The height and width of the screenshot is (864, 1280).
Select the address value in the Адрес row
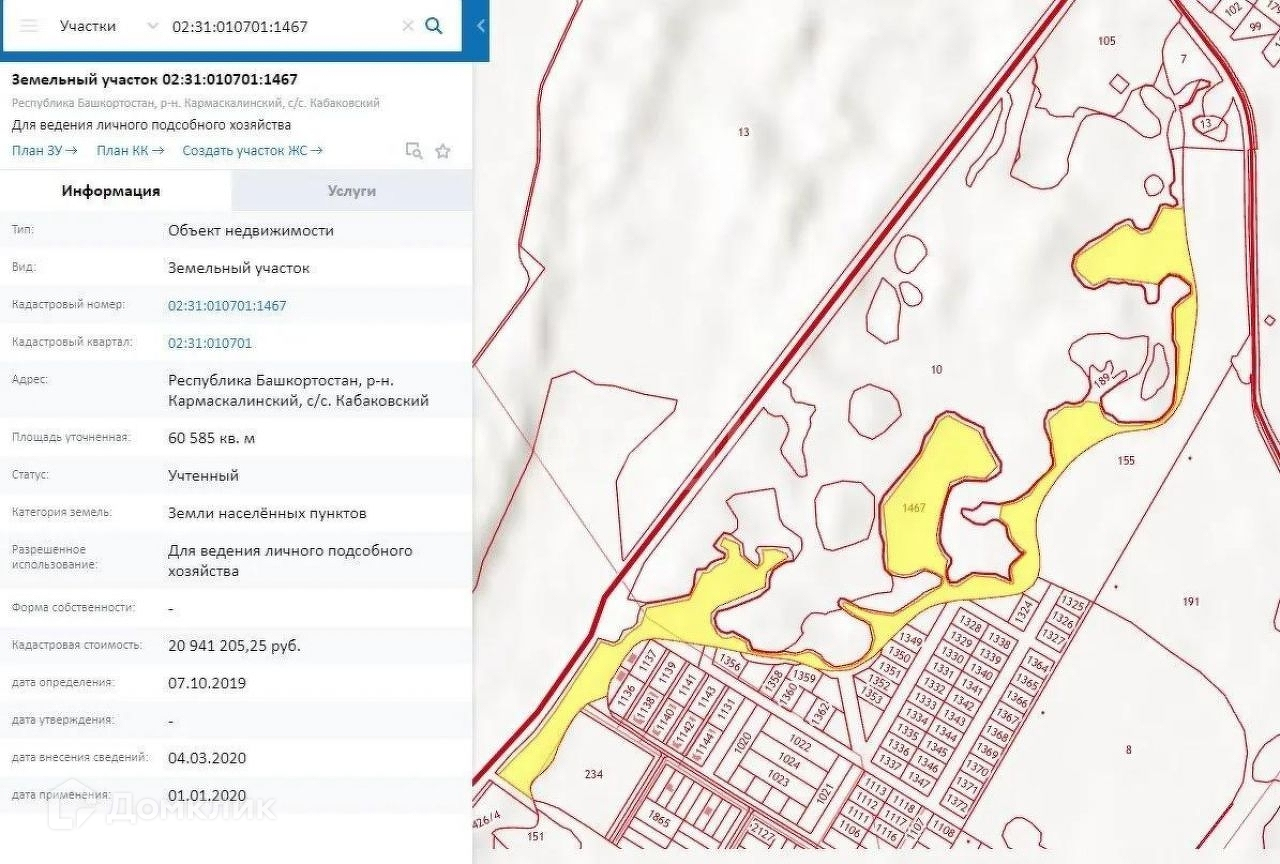(x=298, y=391)
